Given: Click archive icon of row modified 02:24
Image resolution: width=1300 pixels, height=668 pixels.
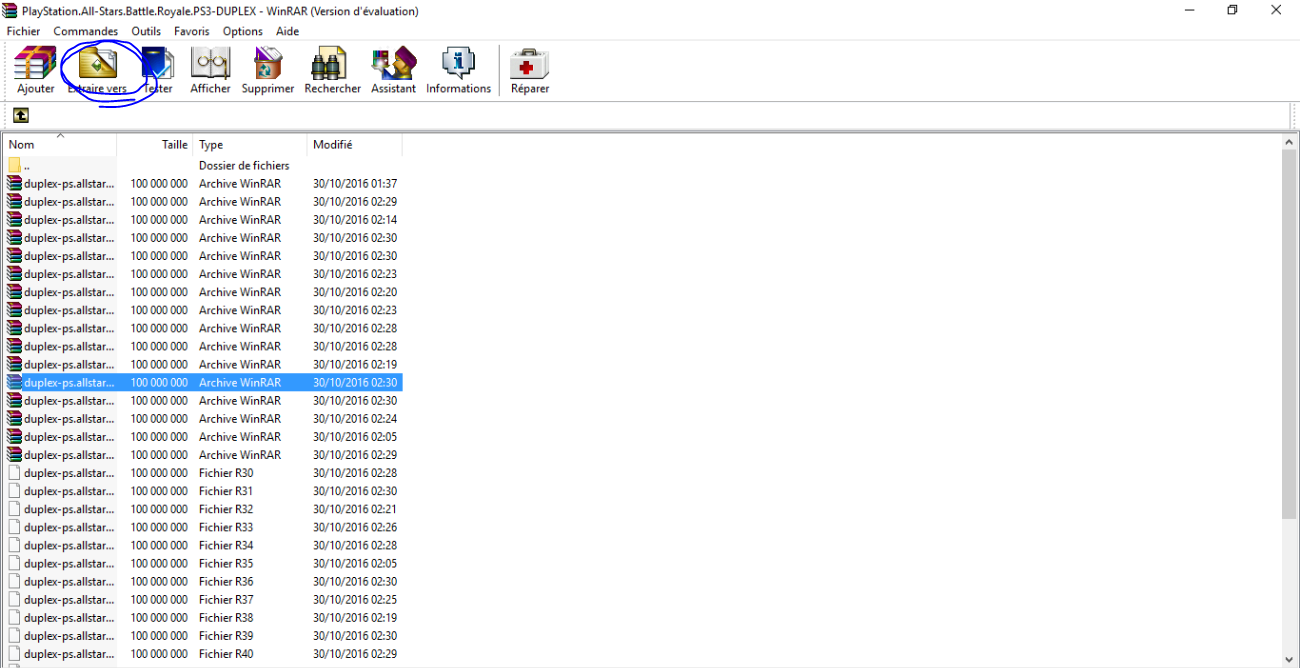Looking at the screenshot, I should (14, 418).
